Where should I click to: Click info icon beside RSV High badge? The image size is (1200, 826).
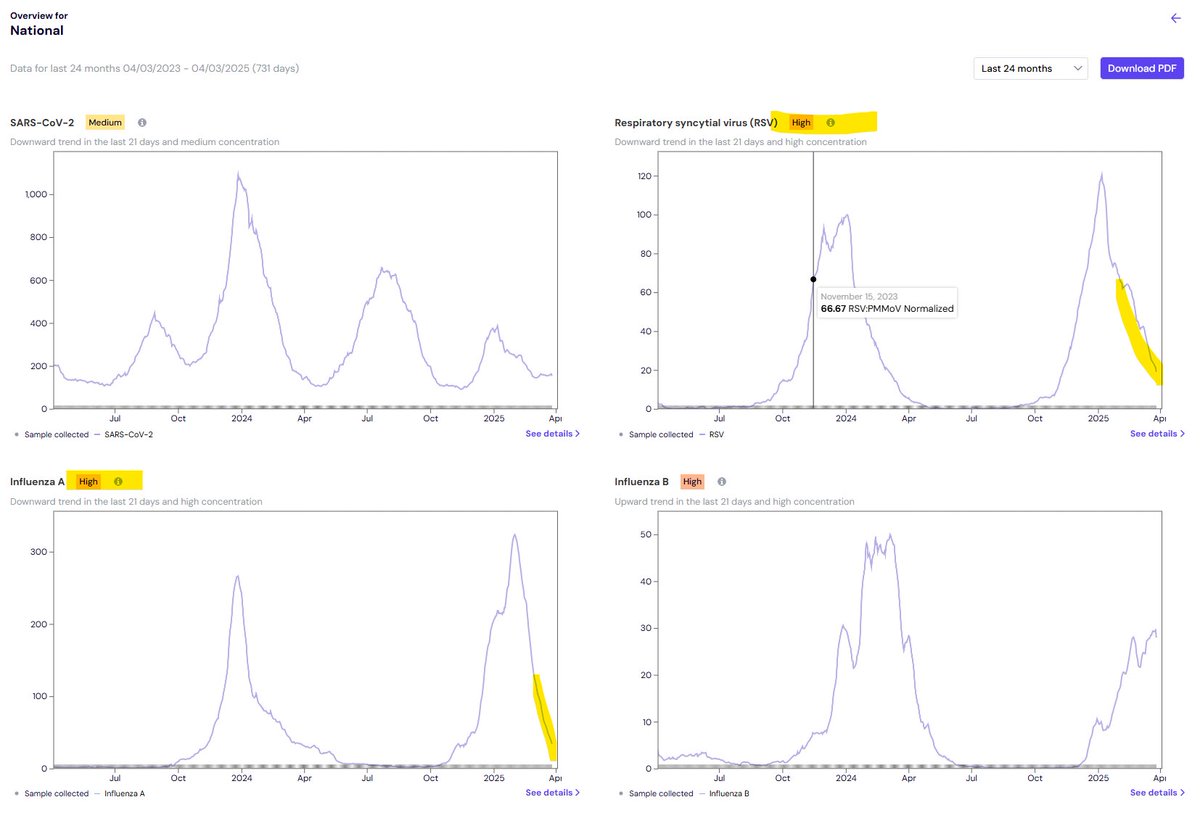point(830,122)
